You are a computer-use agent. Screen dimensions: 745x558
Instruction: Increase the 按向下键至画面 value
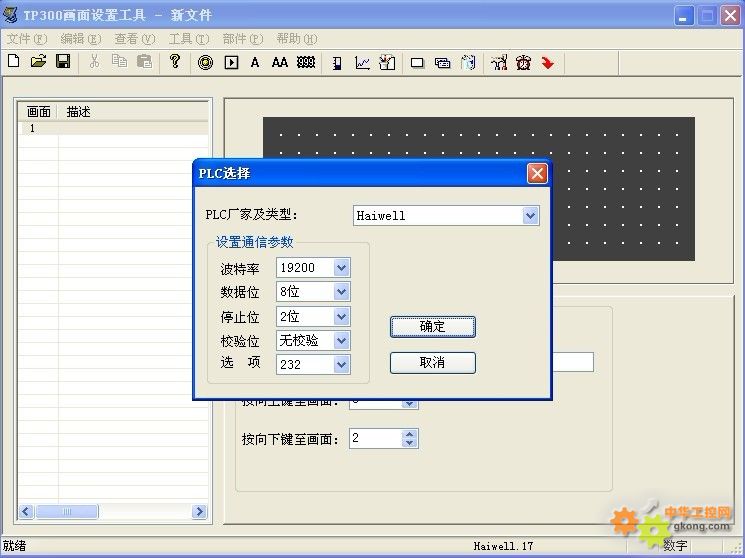tap(409, 434)
